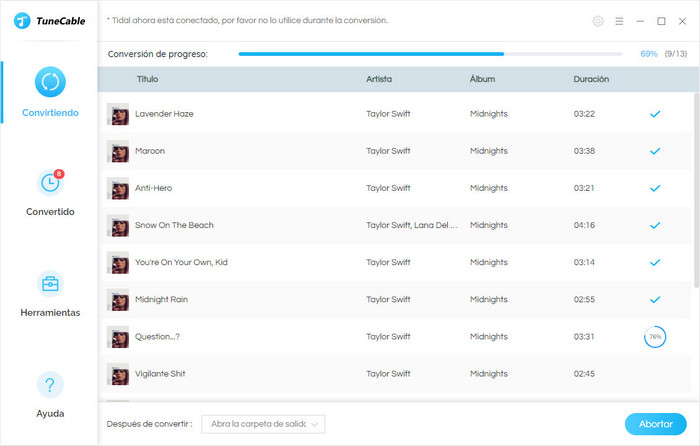Click the Lavender Haze album thumbnail
Screen dimensions: 700x446
click(x=118, y=114)
